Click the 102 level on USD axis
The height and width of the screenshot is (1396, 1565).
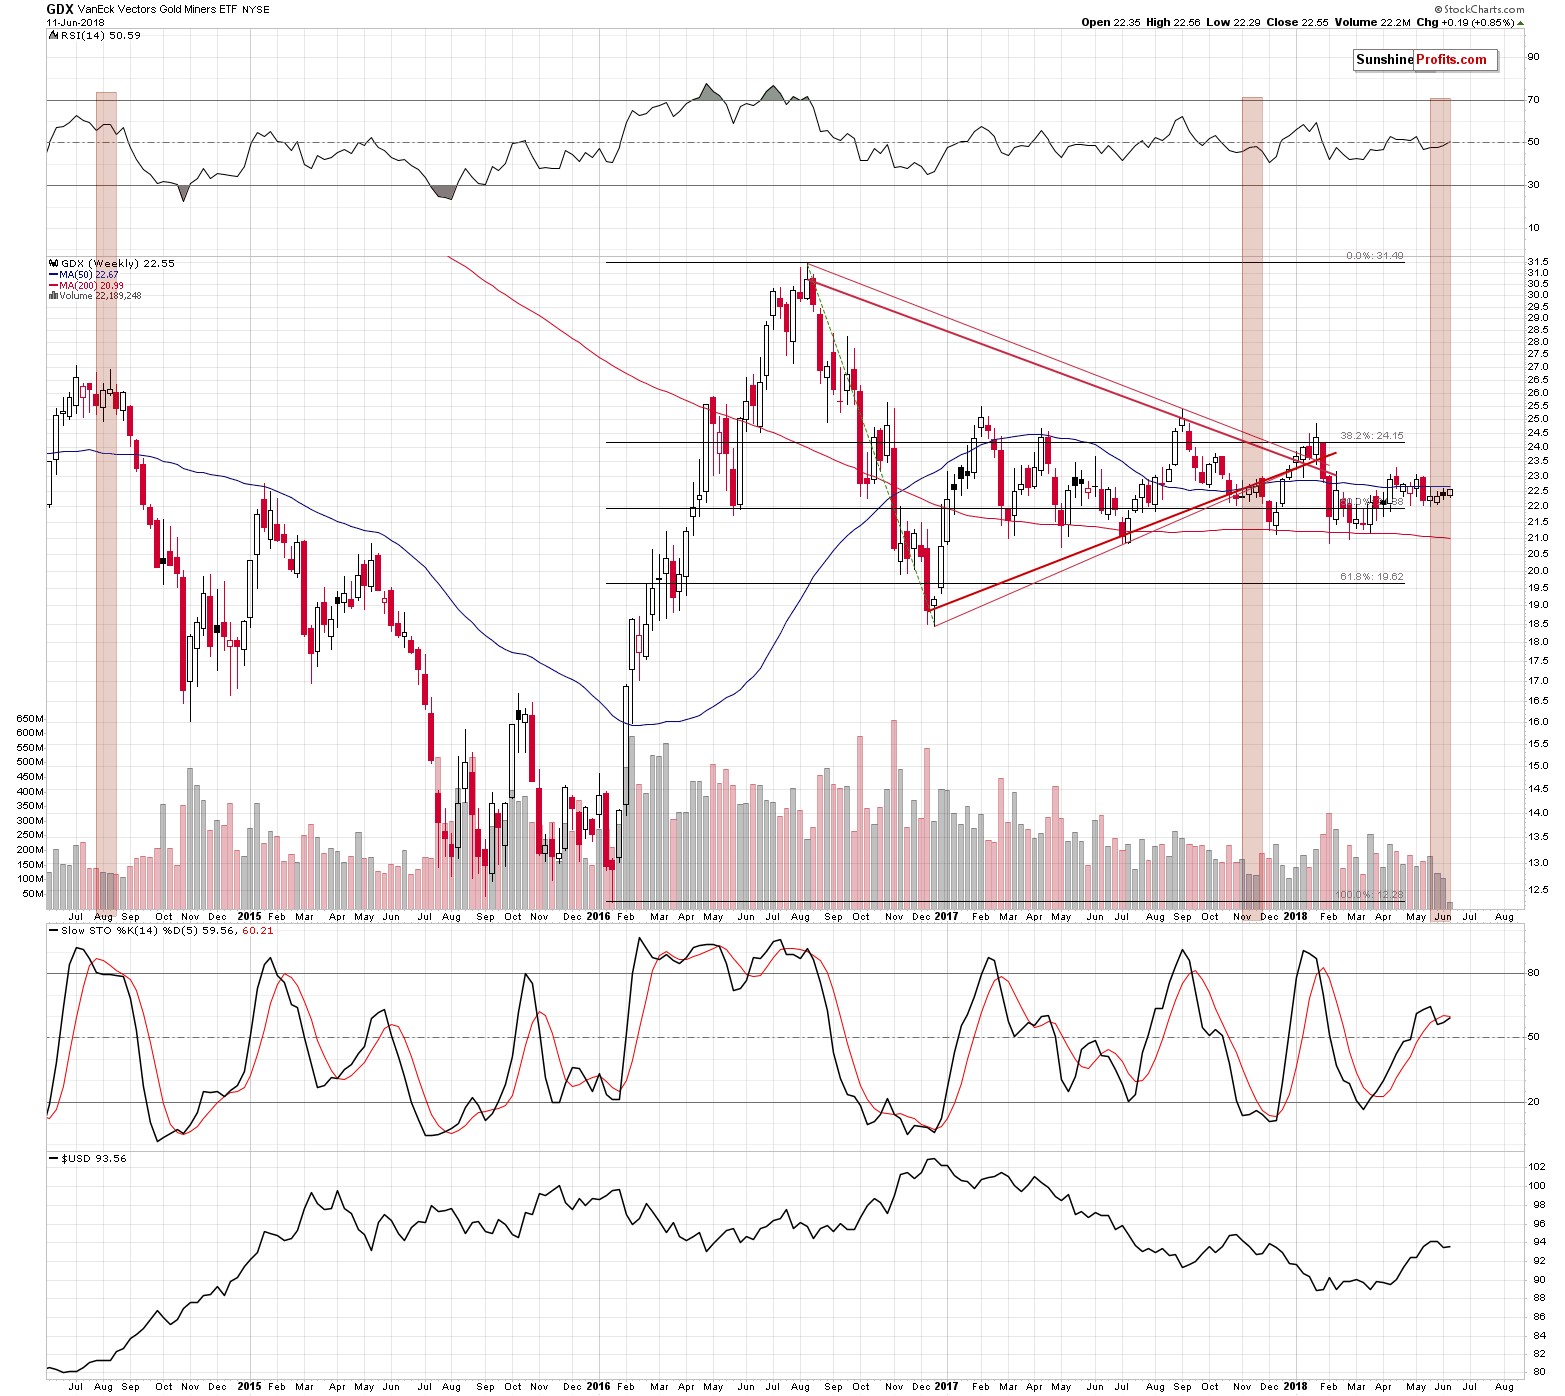tap(1536, 1167)
